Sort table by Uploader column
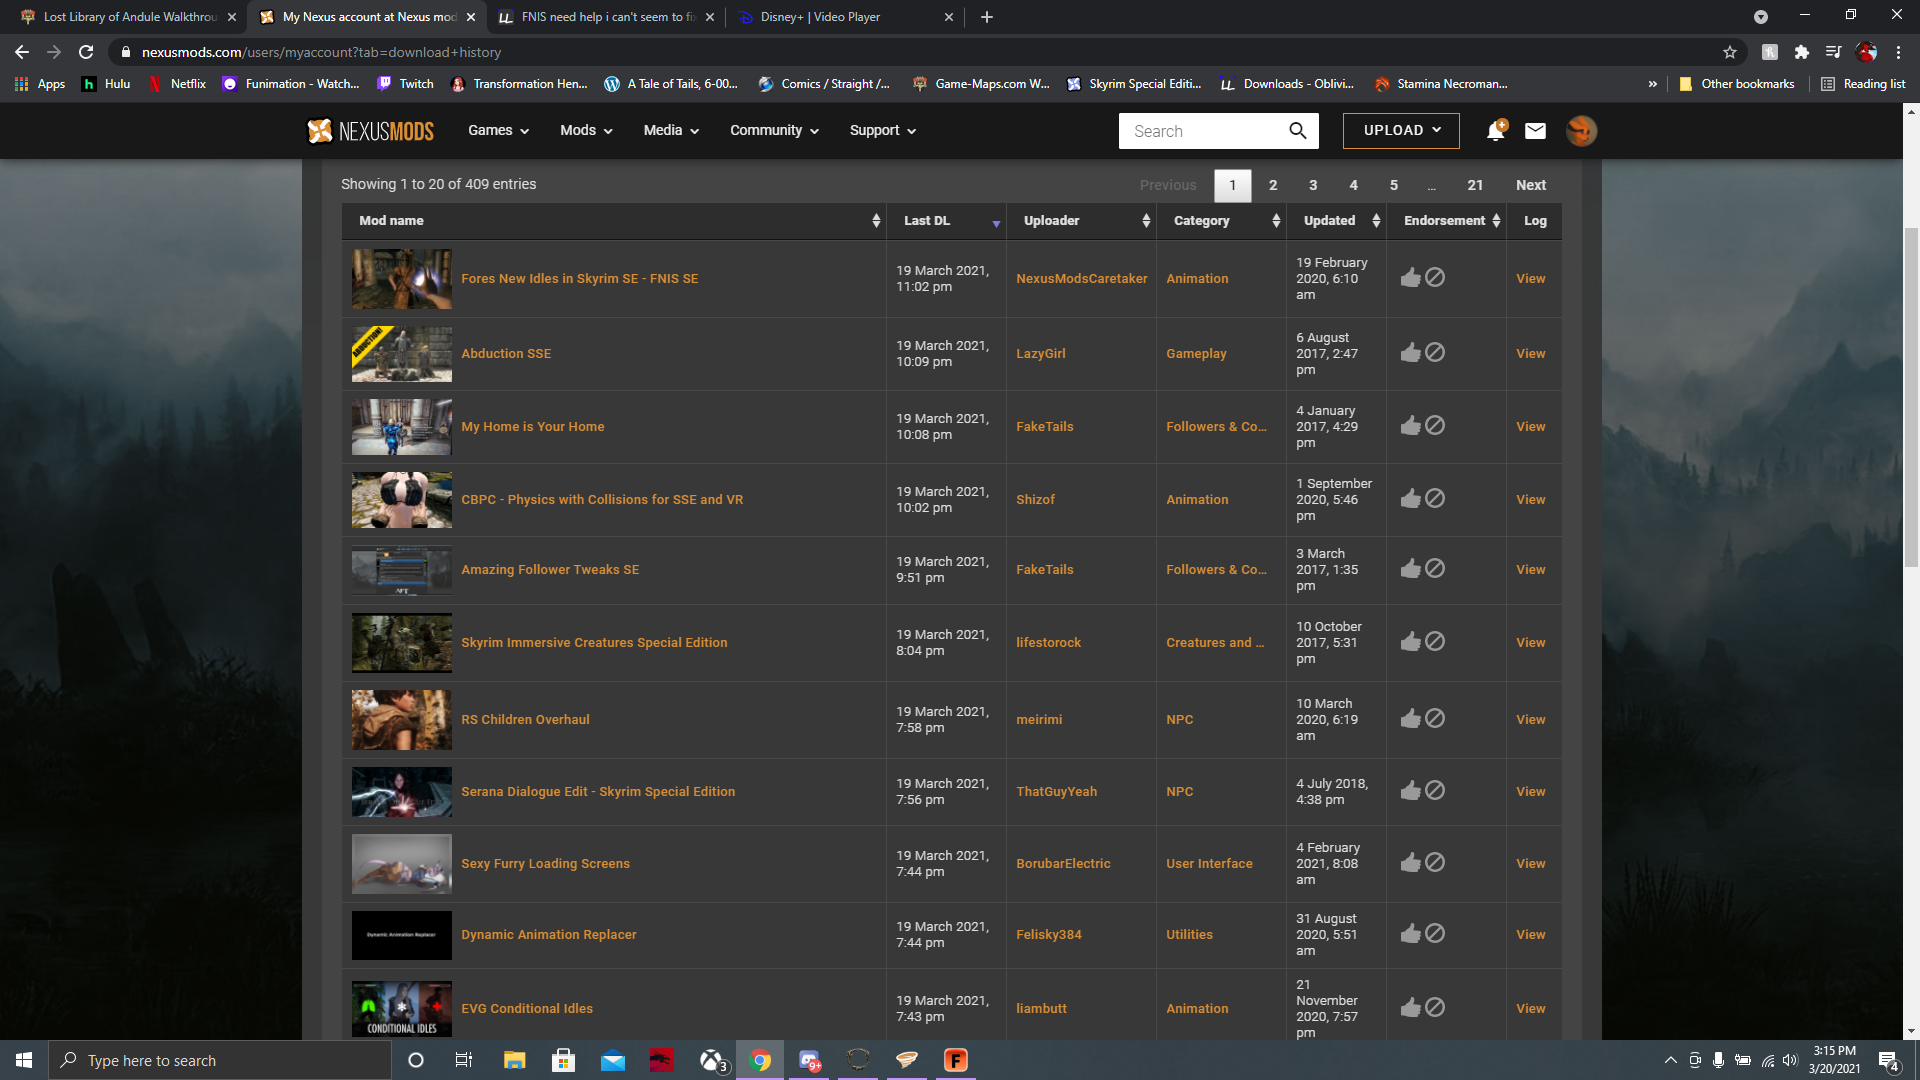The width and height of the screenshot is (1920, 1080). 1081,221
